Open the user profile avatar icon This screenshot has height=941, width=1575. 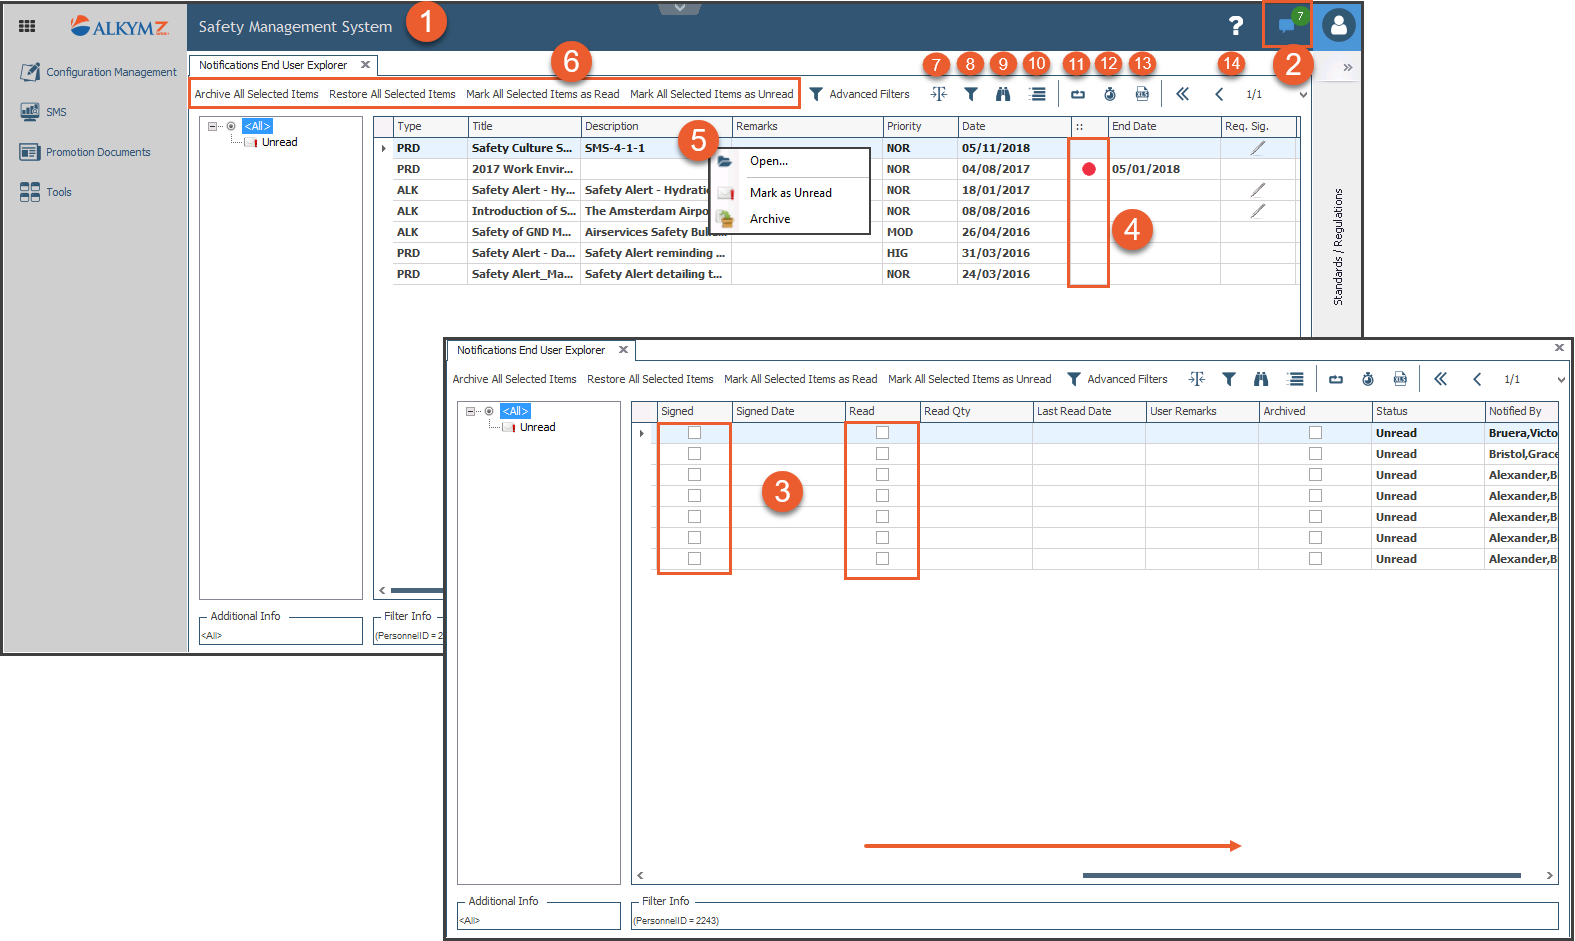pyautogui.click(x=1338, y=25)
